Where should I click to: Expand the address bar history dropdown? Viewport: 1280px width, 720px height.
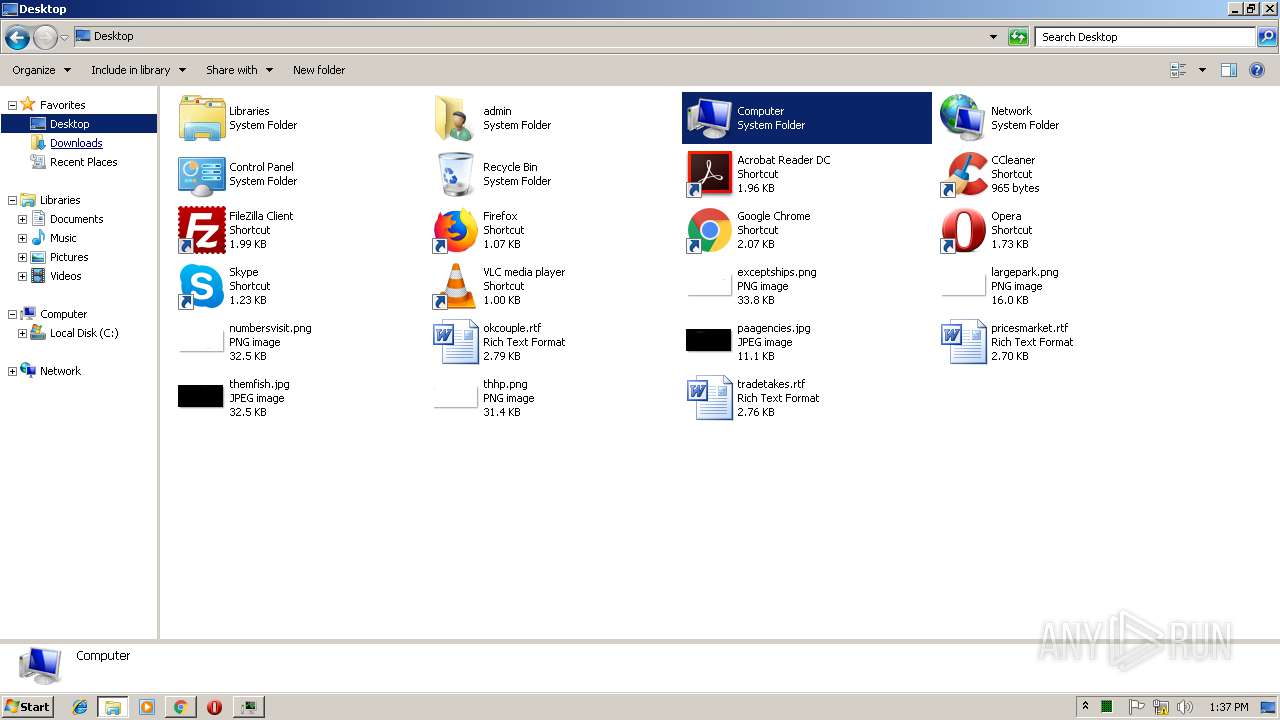pyautogui.click(x=993, y=37)
